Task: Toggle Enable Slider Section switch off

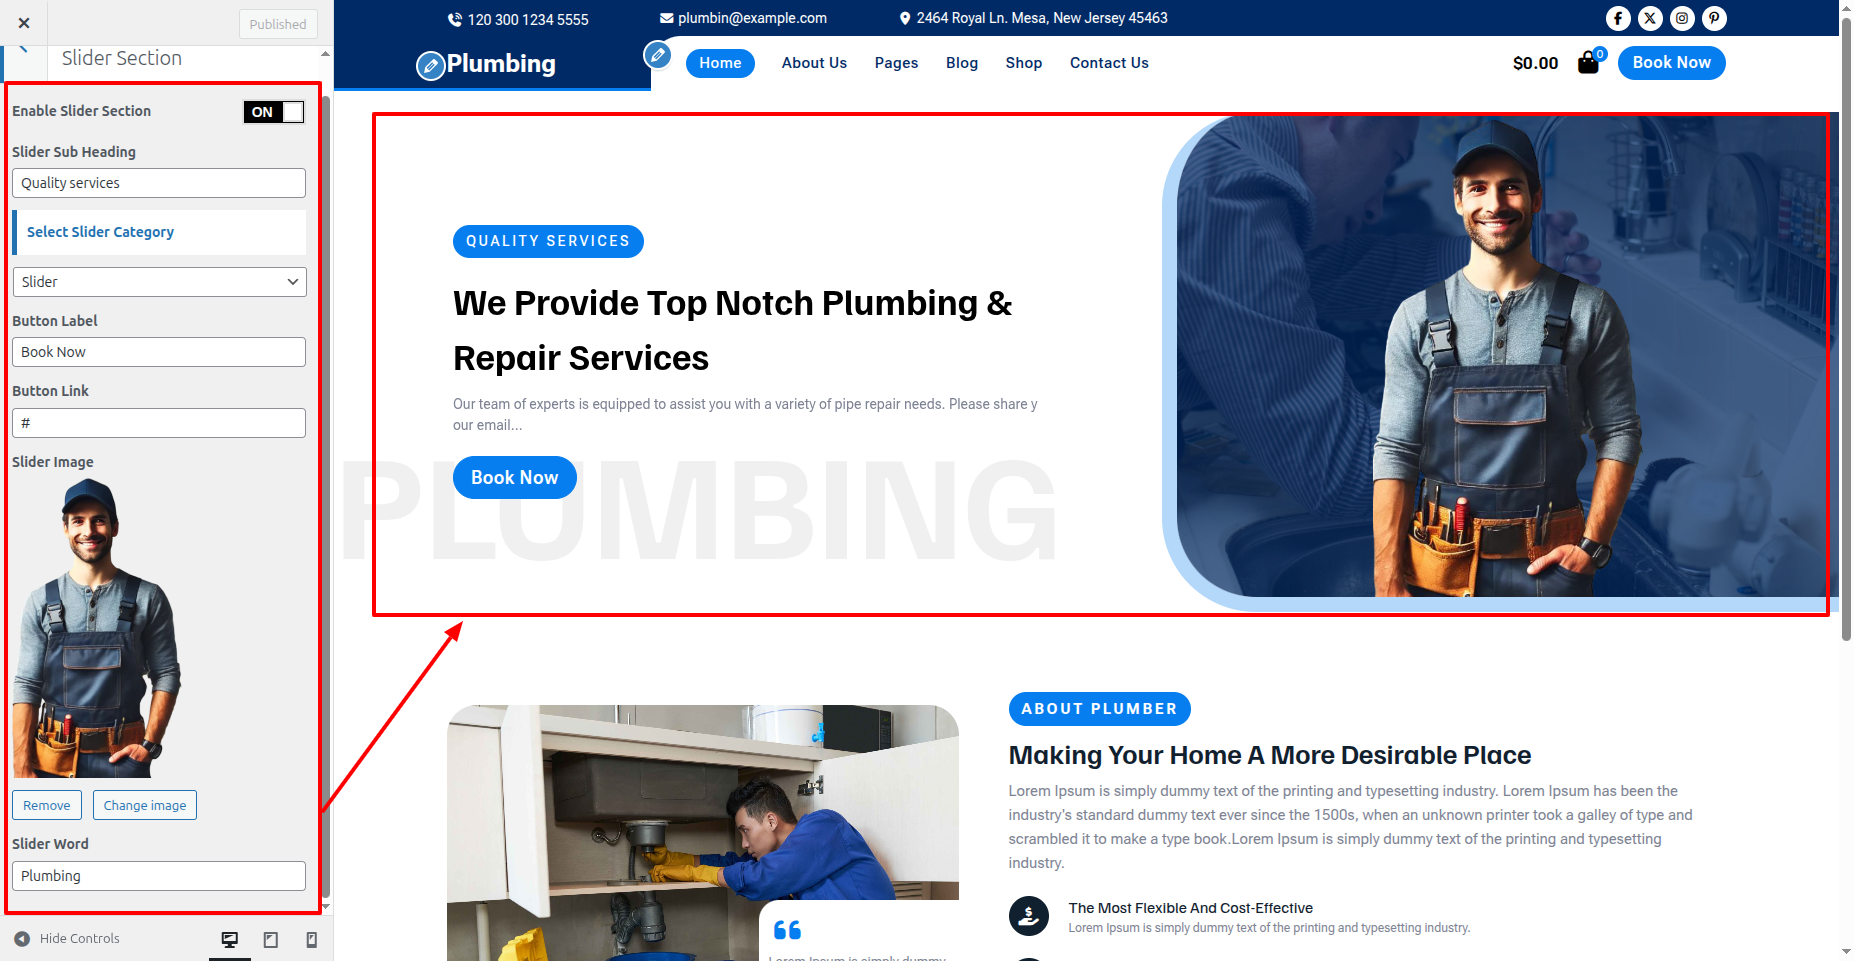Action: [x=273, y=112]
